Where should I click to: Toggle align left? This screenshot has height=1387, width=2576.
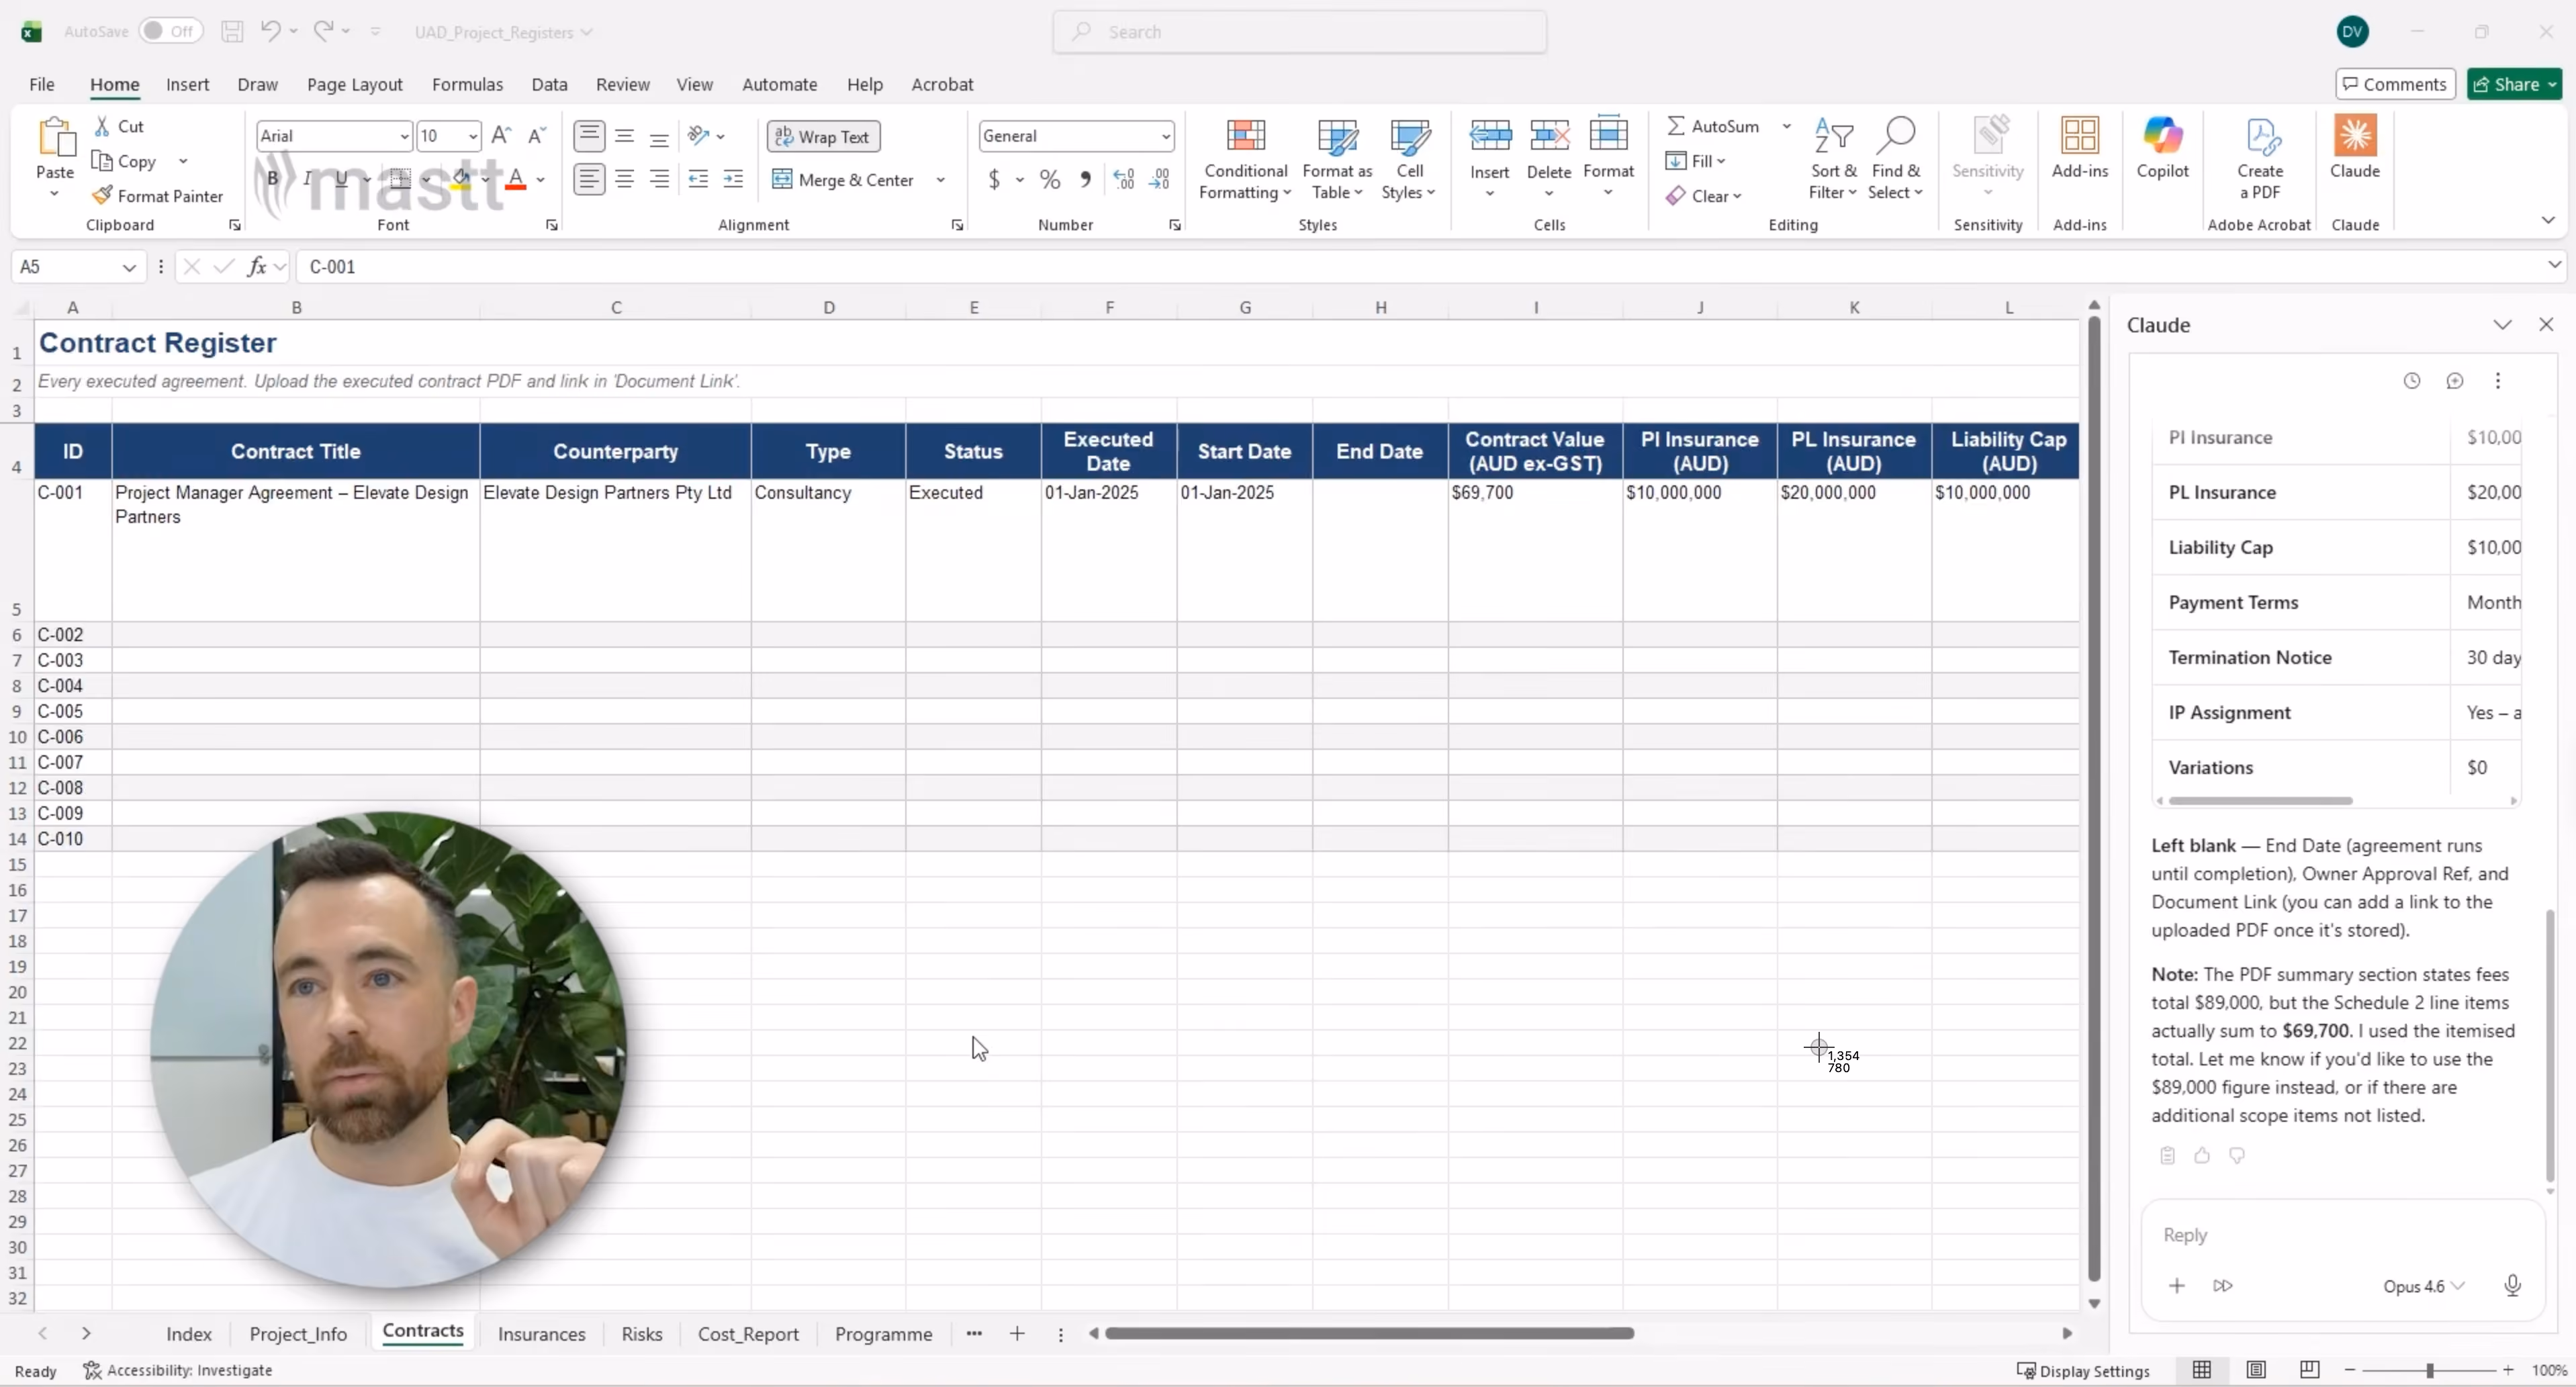[589, 179]
